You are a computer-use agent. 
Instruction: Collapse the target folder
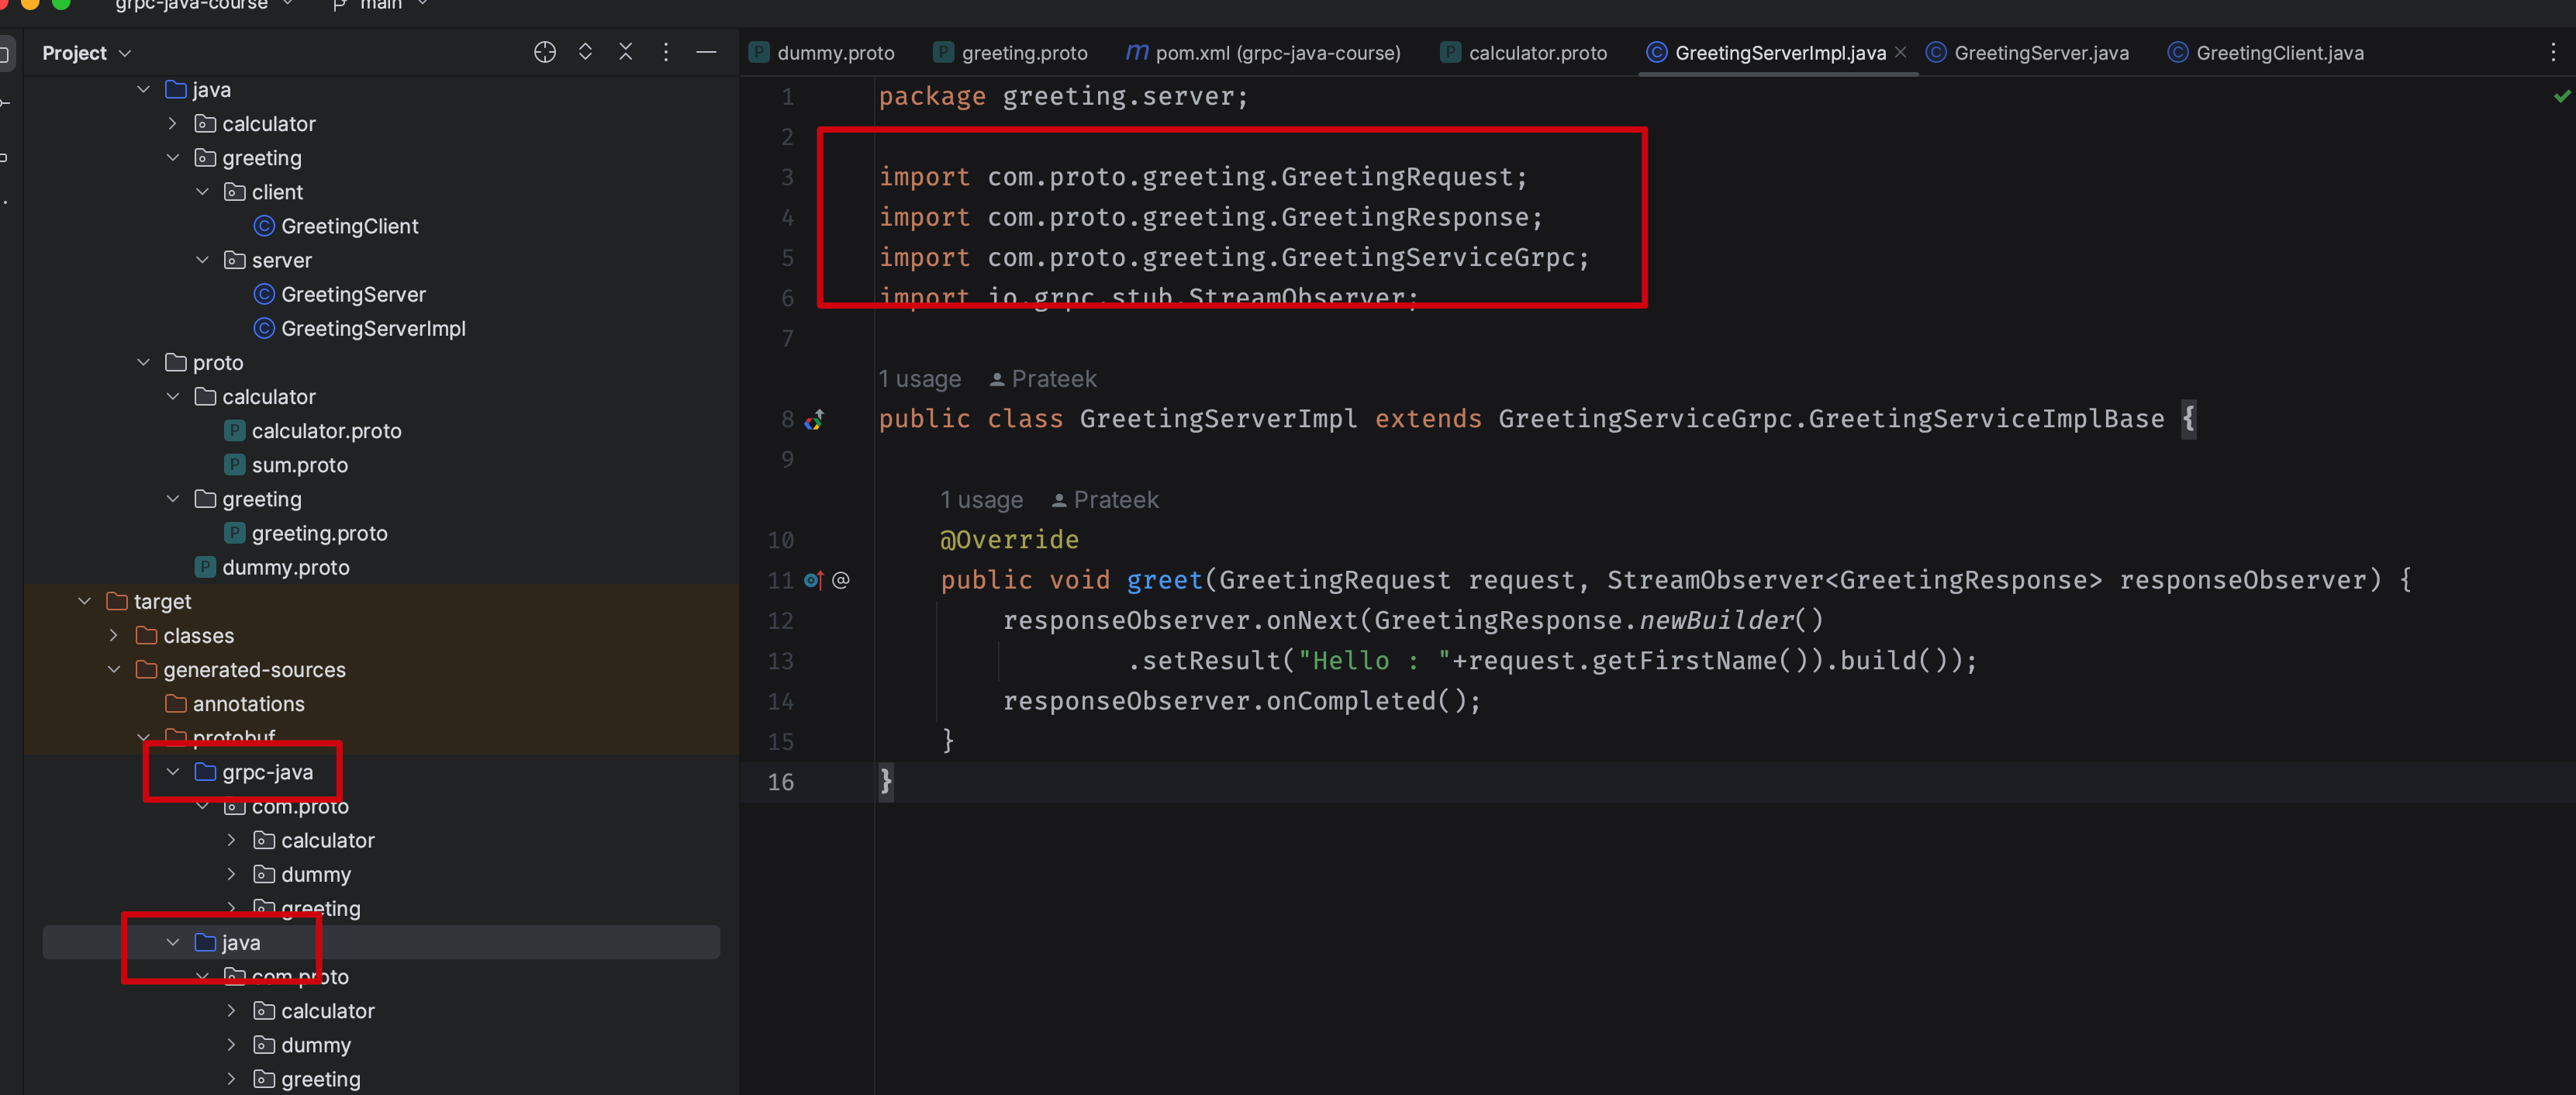pos(84,602)
